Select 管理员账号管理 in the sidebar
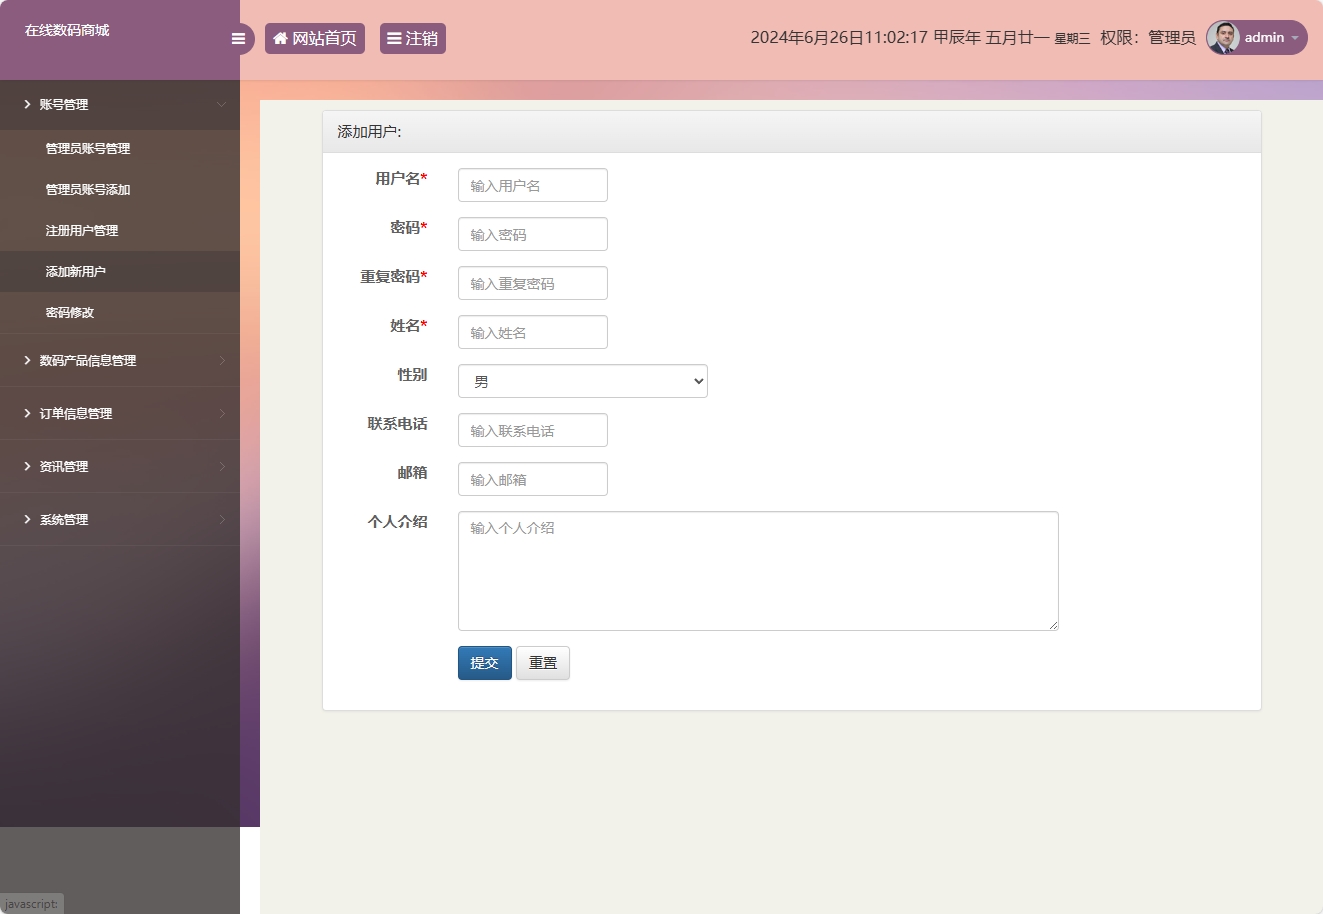Screen dimensions: 1323x914 [x=85, y=148]
